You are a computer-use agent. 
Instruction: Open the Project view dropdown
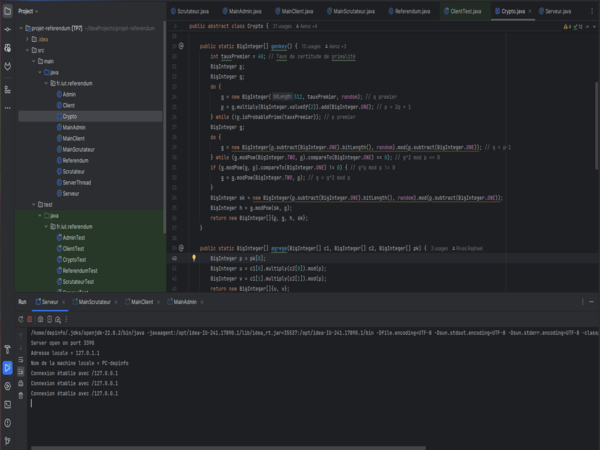29,11
